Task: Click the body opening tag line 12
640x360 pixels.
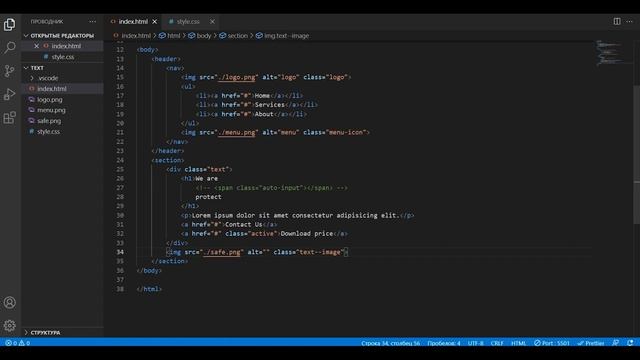Action: click(147, 50)
